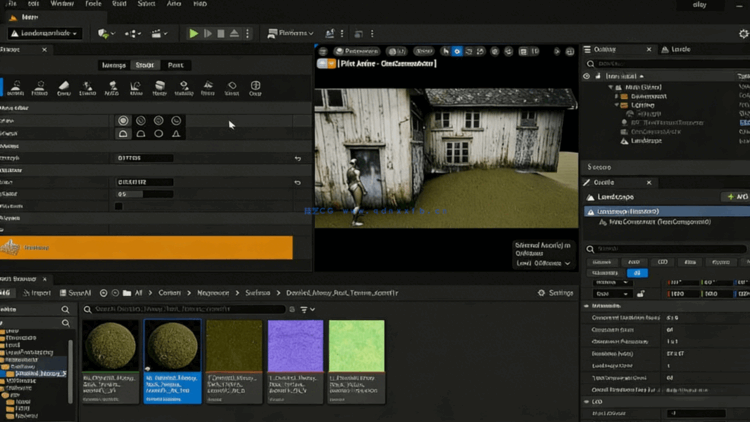This screenshot has width=750, height=422.
Task: Select the Ramp landscape tool
Action: tap(112, 88)
